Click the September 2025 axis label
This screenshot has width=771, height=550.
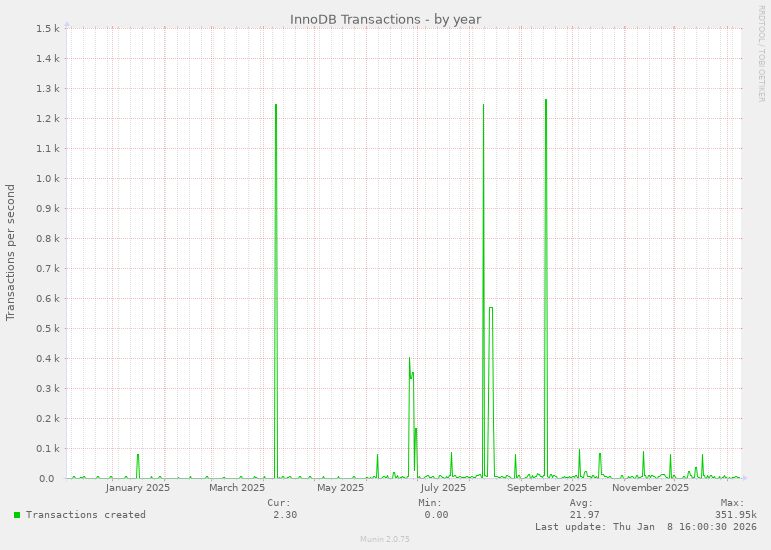pyautogui.click(x=547, y=488)
